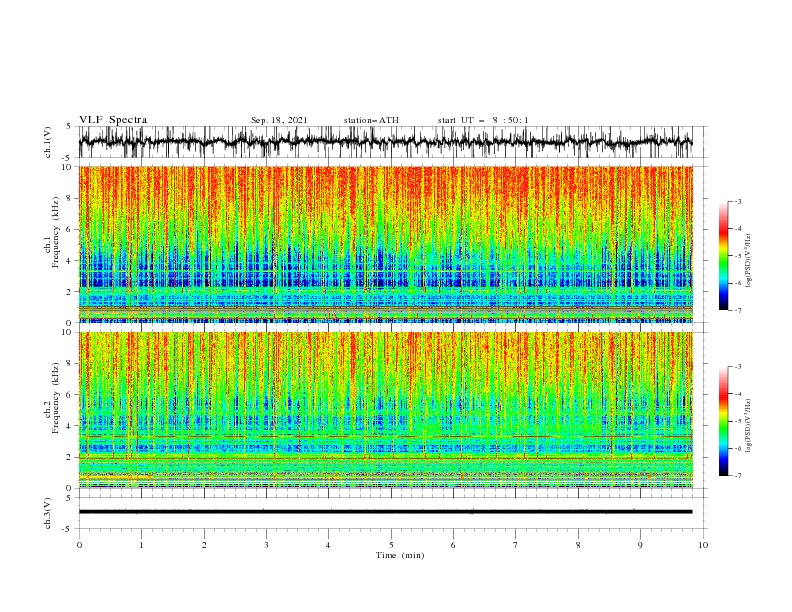Click the '-7' tick on ch.2 colorbar
The height and width of the screenshot is (612, 792).
(738, 475)
